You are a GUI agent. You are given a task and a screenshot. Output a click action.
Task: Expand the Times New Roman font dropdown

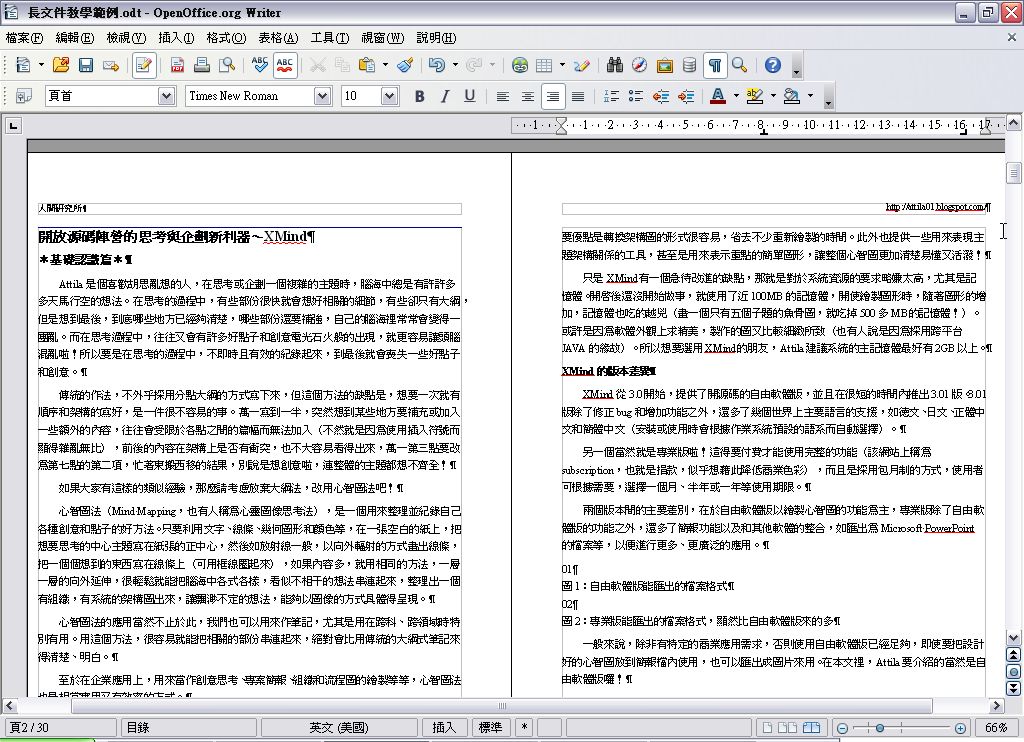323,96
